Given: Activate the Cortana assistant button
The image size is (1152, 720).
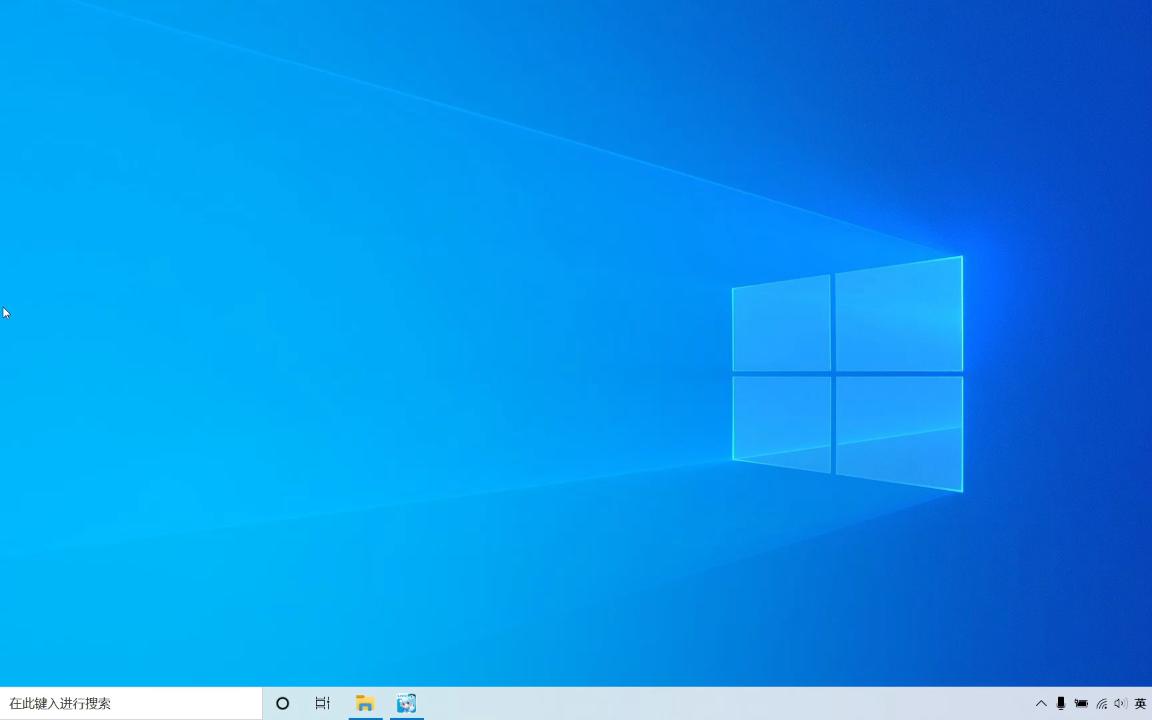Looking at the screenshot, I should 282,703.
